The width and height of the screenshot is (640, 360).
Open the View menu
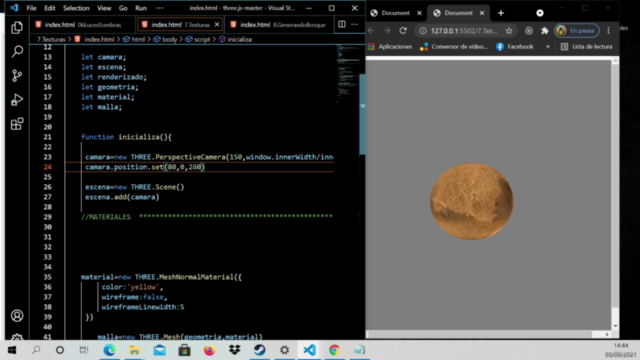[x=104, y=8]
